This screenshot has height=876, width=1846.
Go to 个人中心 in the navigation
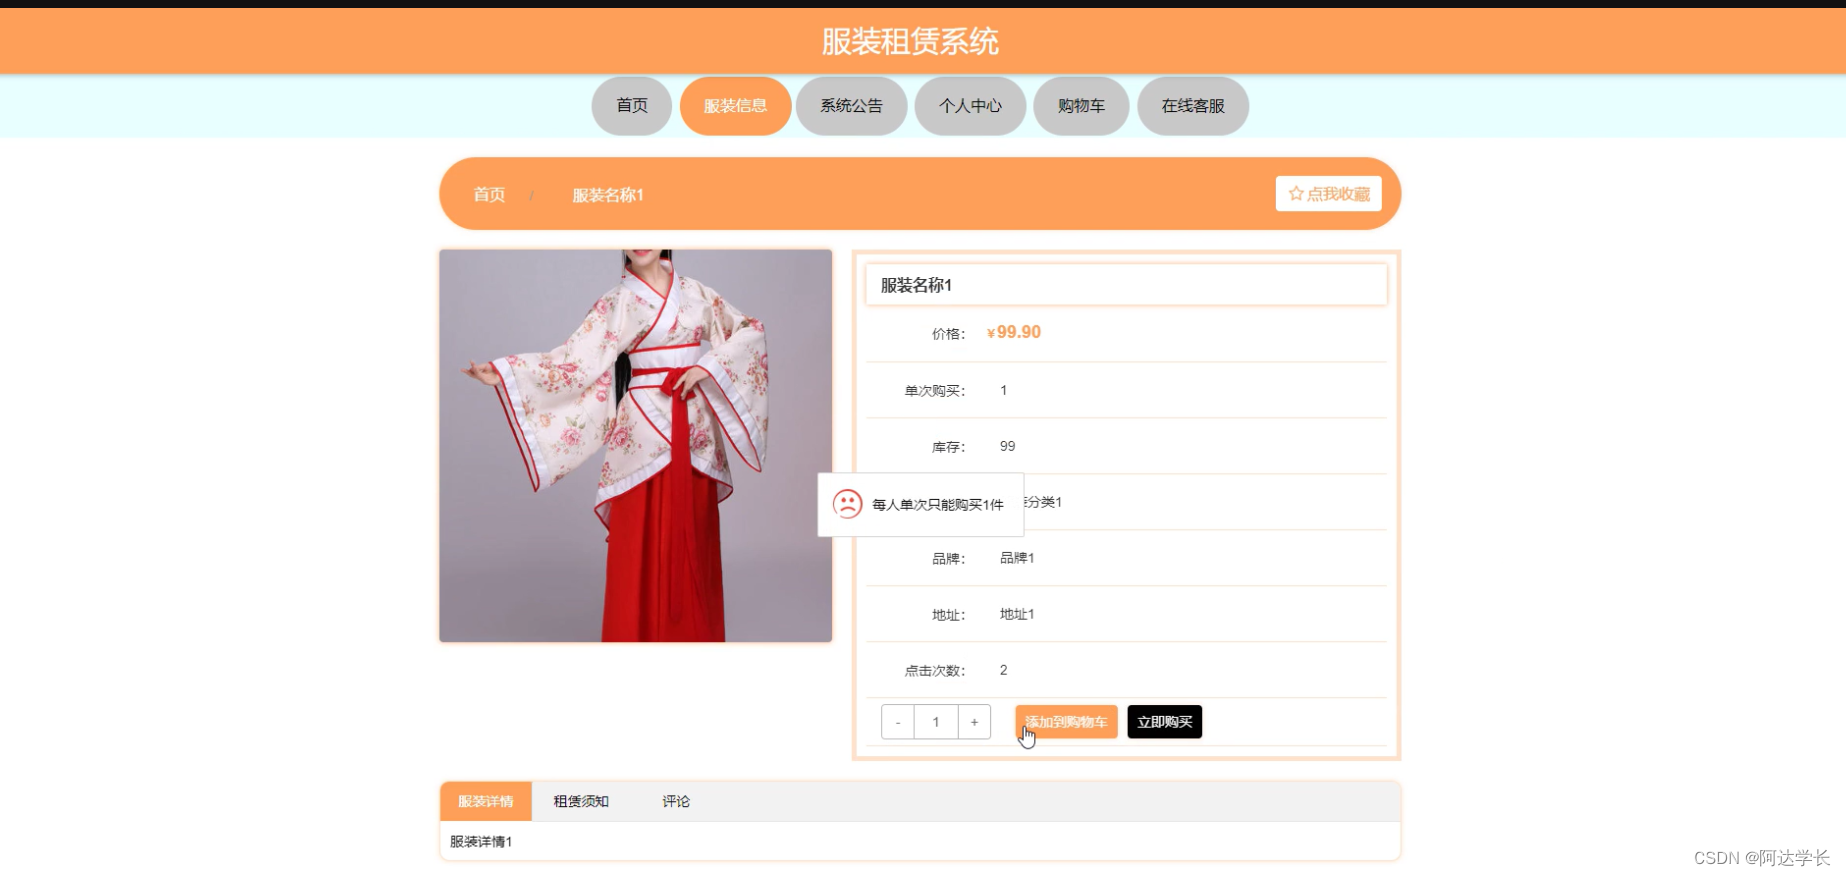pos(970,106)
